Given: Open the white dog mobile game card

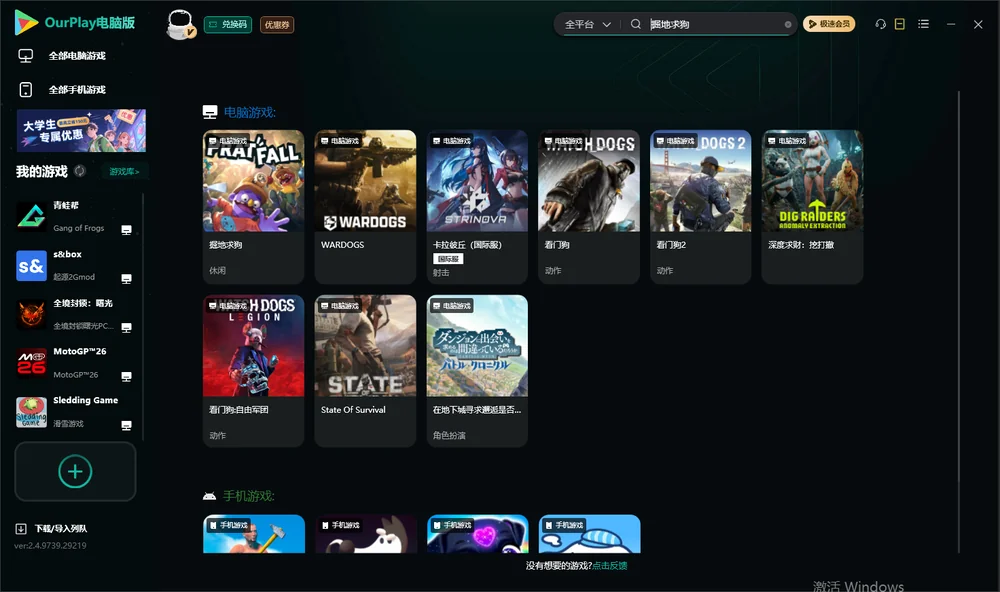Looking at the screenshot, I should point(365,534).
